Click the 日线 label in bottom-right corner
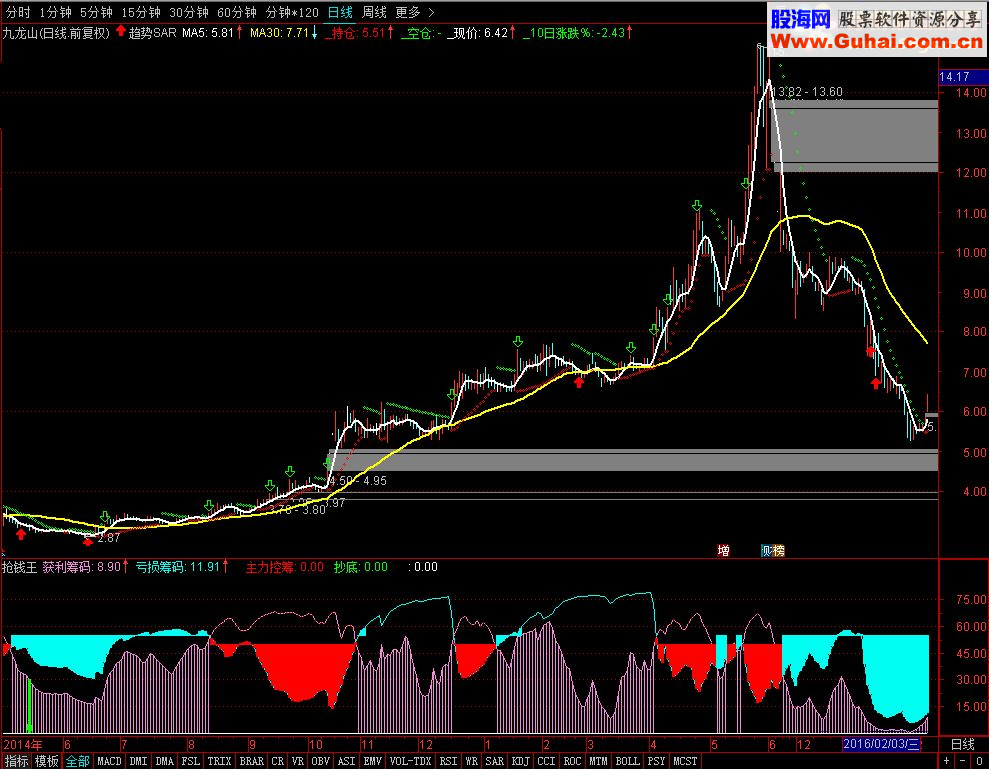This screenshot has width=989, height=769. pyautogui.click(x=963, y=744)
